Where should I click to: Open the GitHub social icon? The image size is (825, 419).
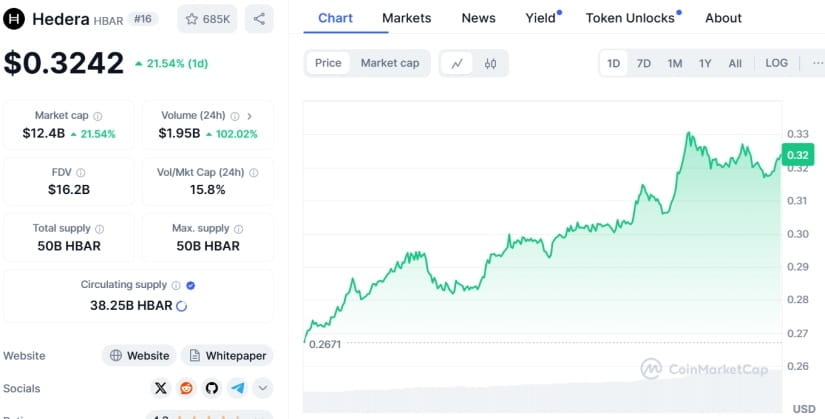pyautogui.click(x=212, y=388)
